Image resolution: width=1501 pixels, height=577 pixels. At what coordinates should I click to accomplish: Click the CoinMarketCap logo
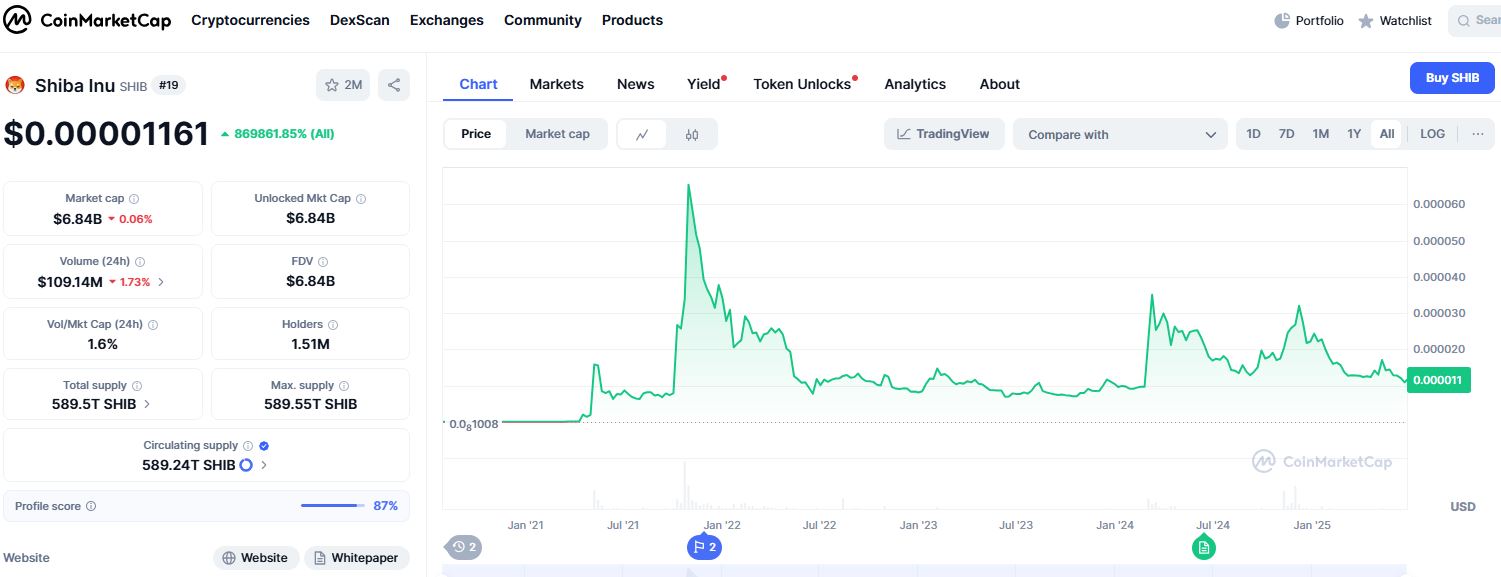pos(88,20)
